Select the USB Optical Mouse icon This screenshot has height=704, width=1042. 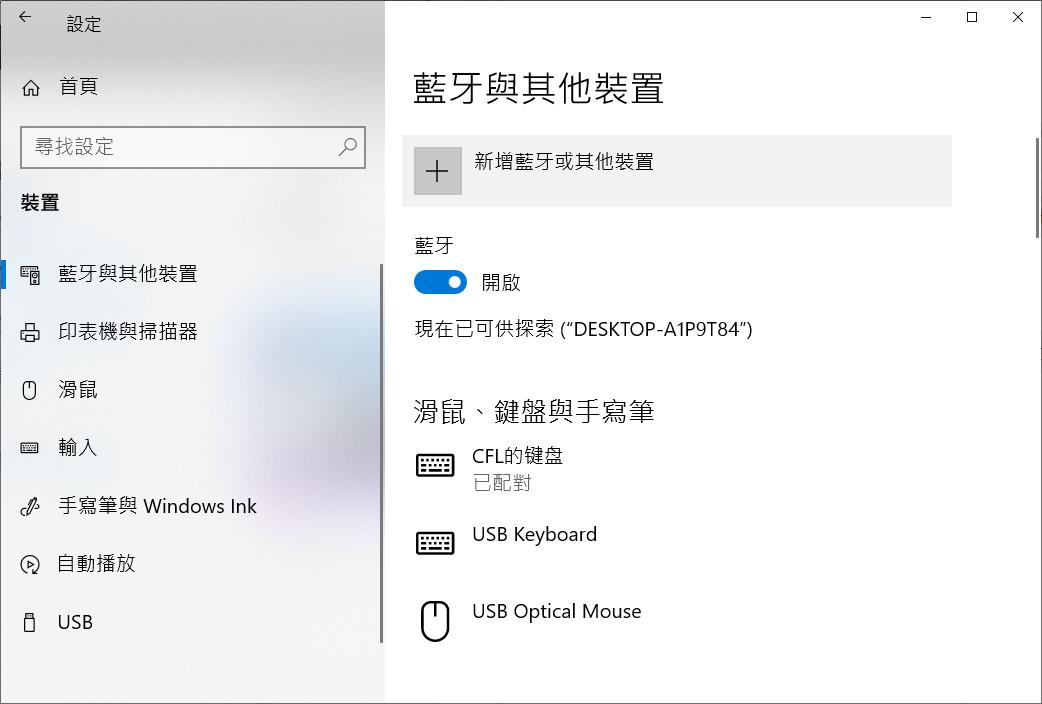pyautogui.click(x=435, y=621)
